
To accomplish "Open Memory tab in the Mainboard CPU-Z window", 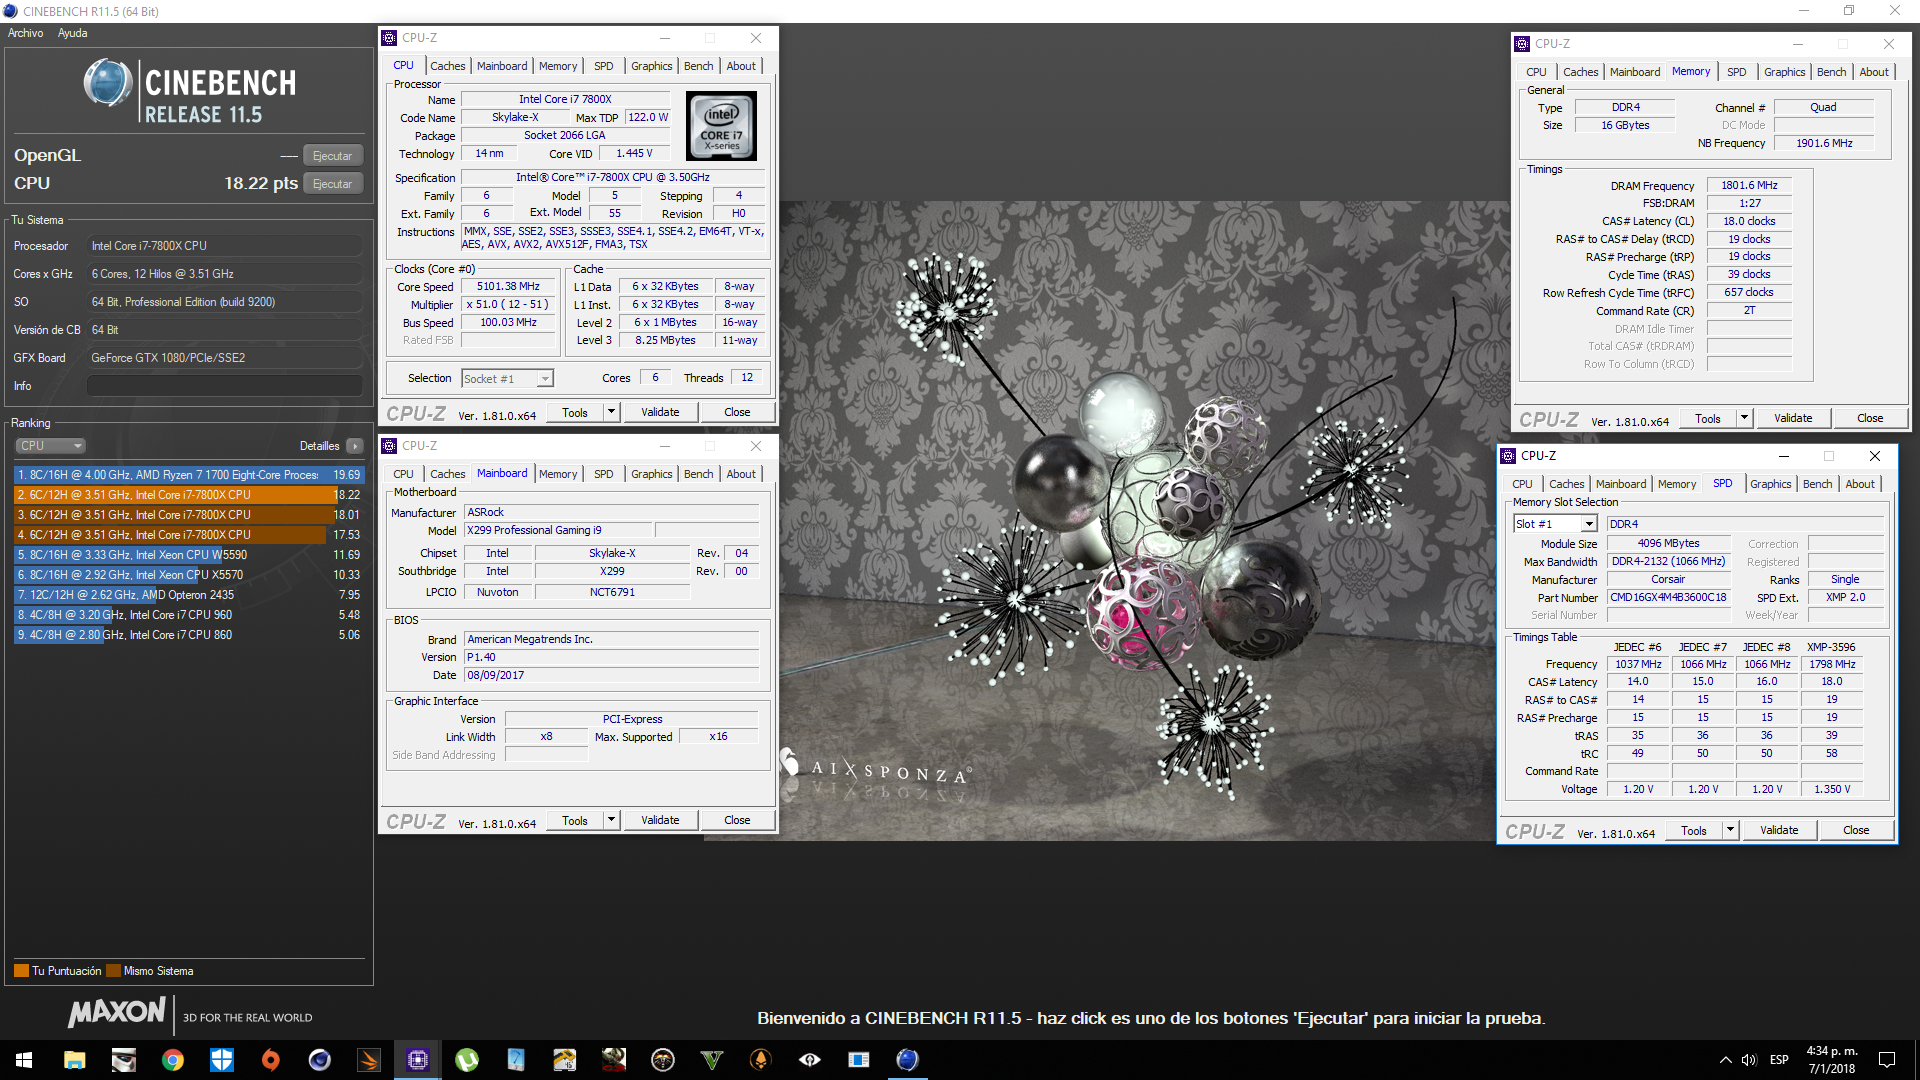I will click(558, 474).
